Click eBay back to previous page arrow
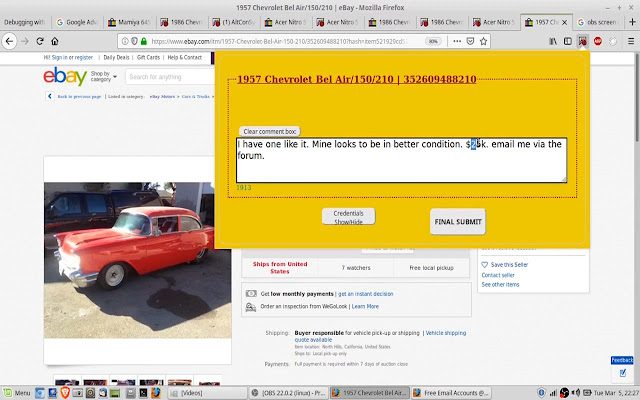Screen dimensions: 640x400 coord(50,96)
